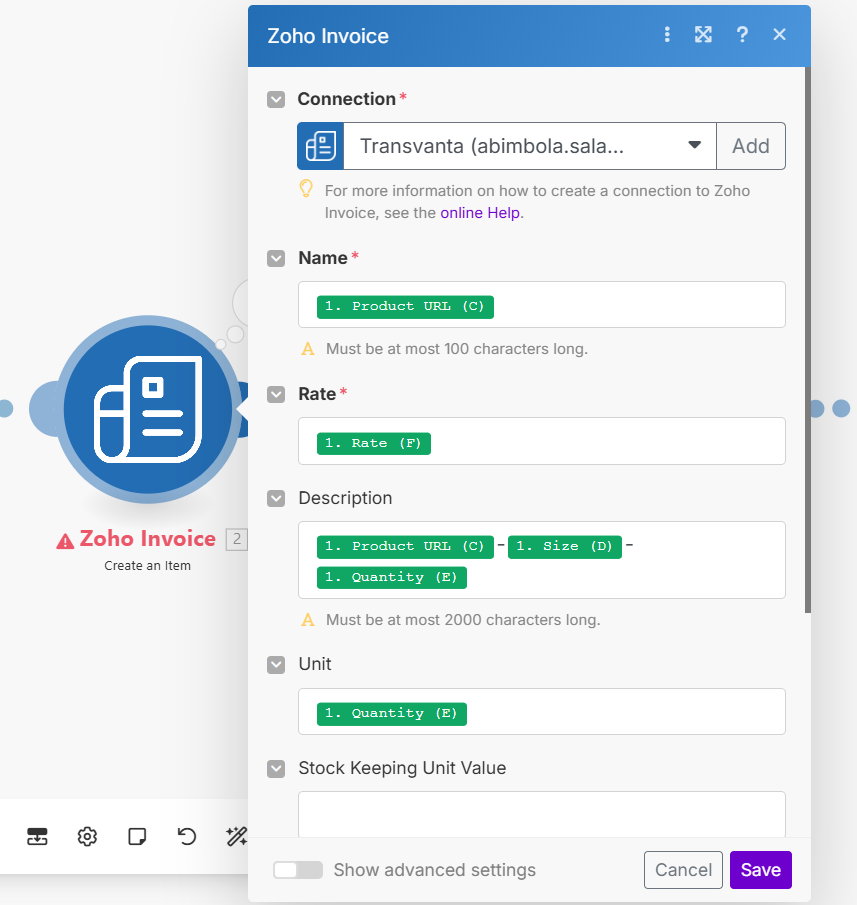The image size is (857, 905).
Task: Click the magic wand auto-align icon
Action: (x=236, y=836)
